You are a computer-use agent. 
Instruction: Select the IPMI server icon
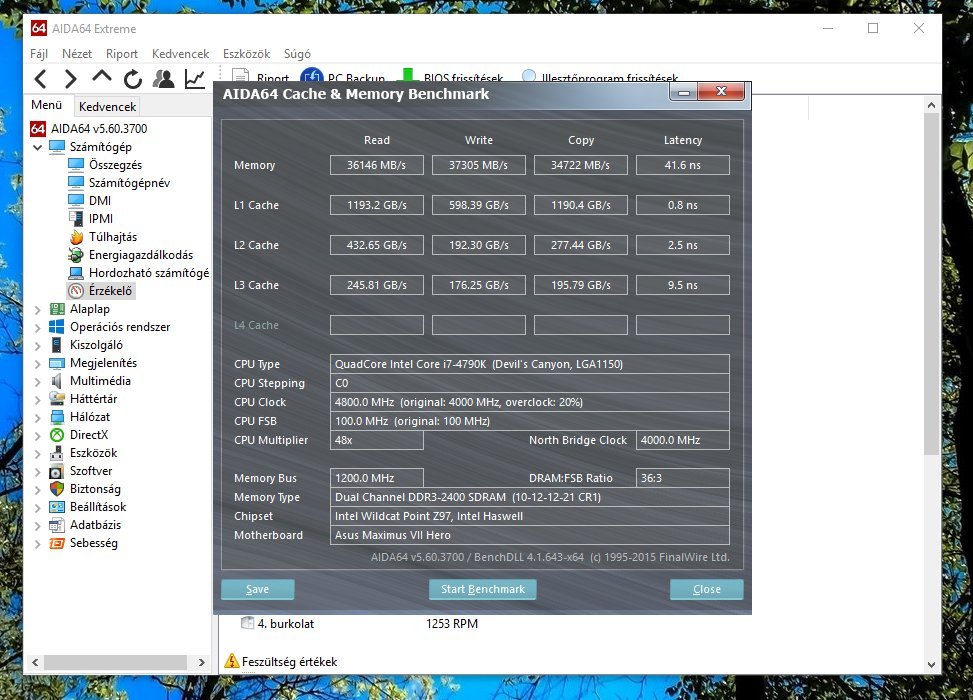pos(76,218)
